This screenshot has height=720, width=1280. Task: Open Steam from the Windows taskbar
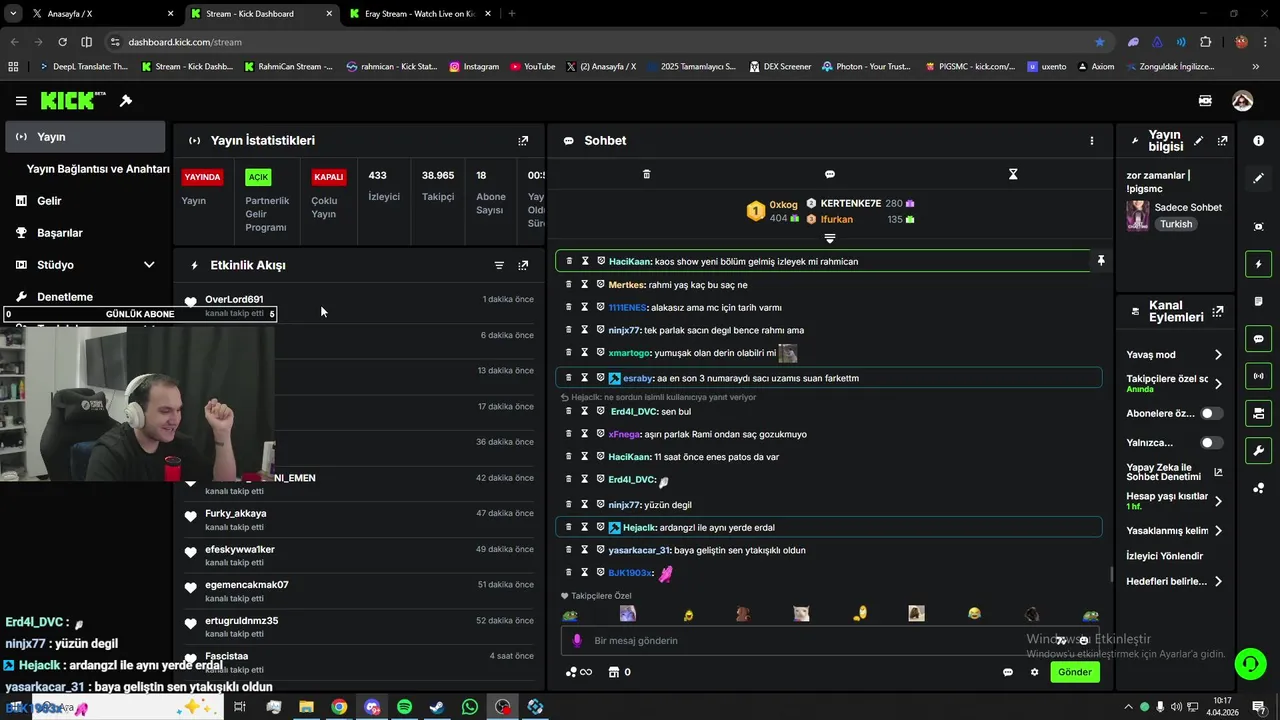[437, 707]
